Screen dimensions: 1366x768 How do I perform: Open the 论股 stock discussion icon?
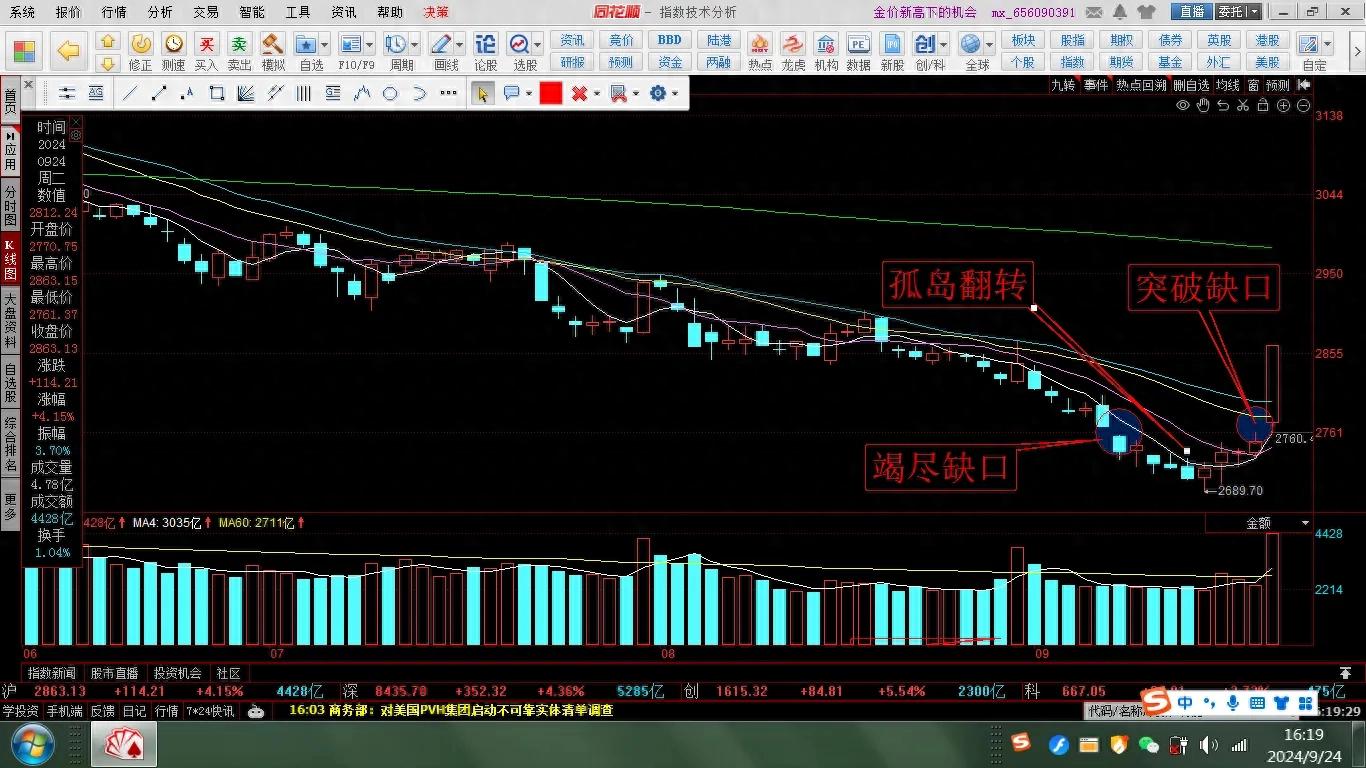click(x=485, y=52)
